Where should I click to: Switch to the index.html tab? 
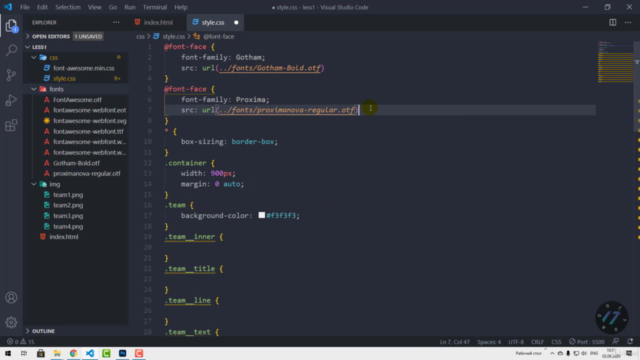click(x=158, y=22)
